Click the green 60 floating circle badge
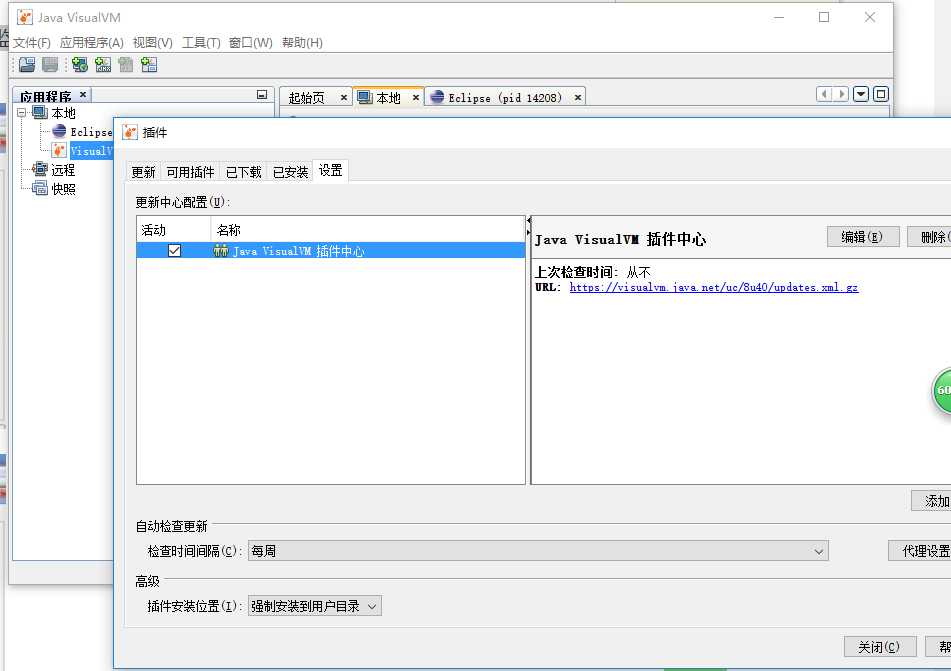The image size is (951, 671). (x=941, y=391)
